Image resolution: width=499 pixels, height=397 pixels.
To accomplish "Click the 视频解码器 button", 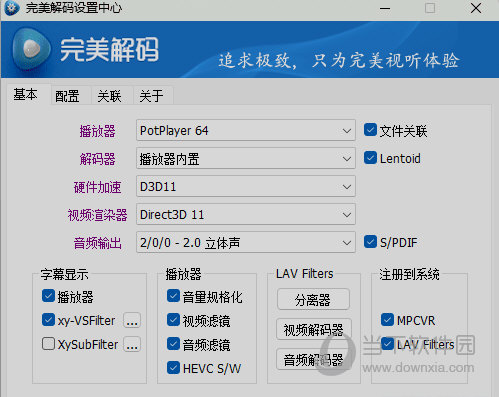I will [313, 329].
